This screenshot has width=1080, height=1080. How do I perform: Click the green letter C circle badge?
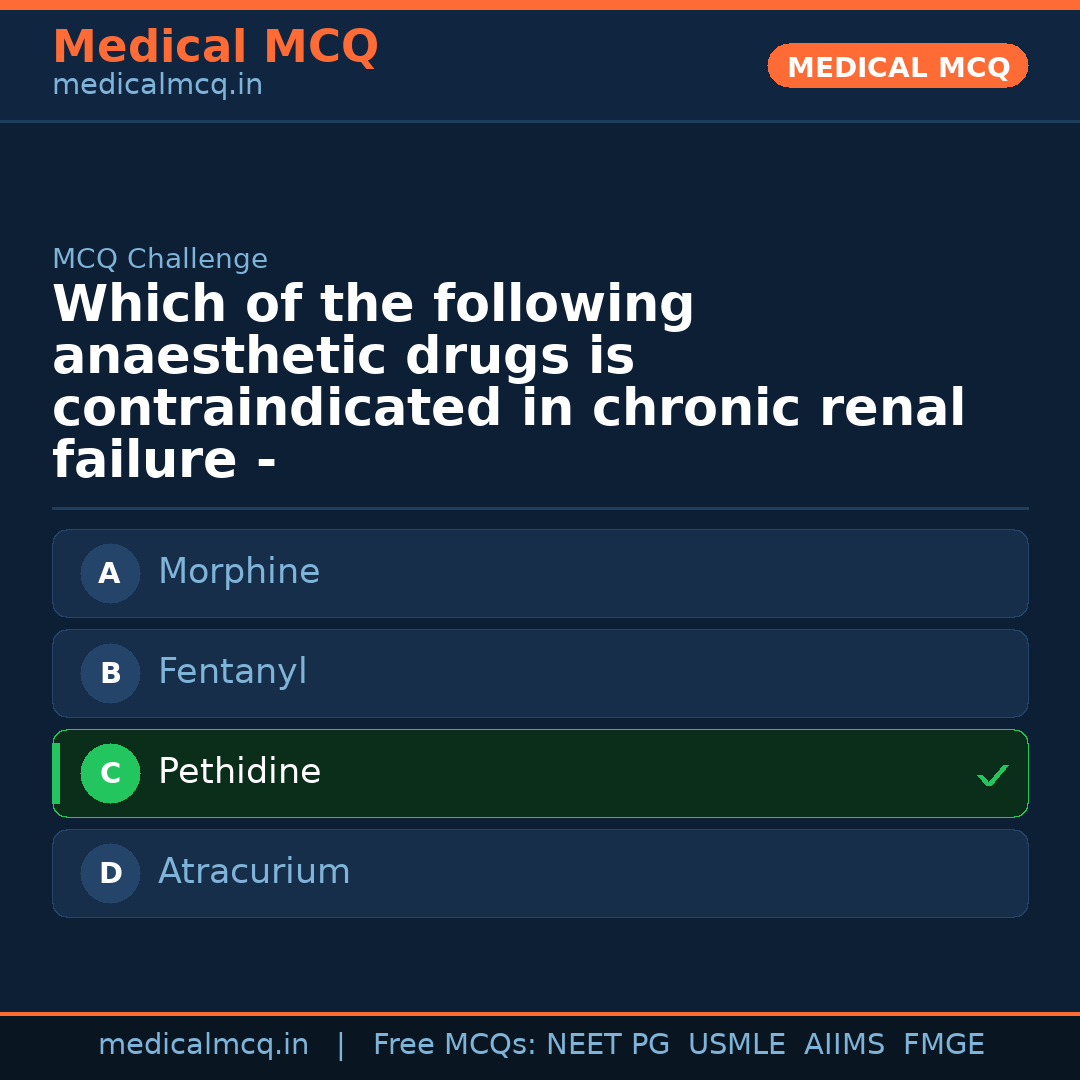110,773
